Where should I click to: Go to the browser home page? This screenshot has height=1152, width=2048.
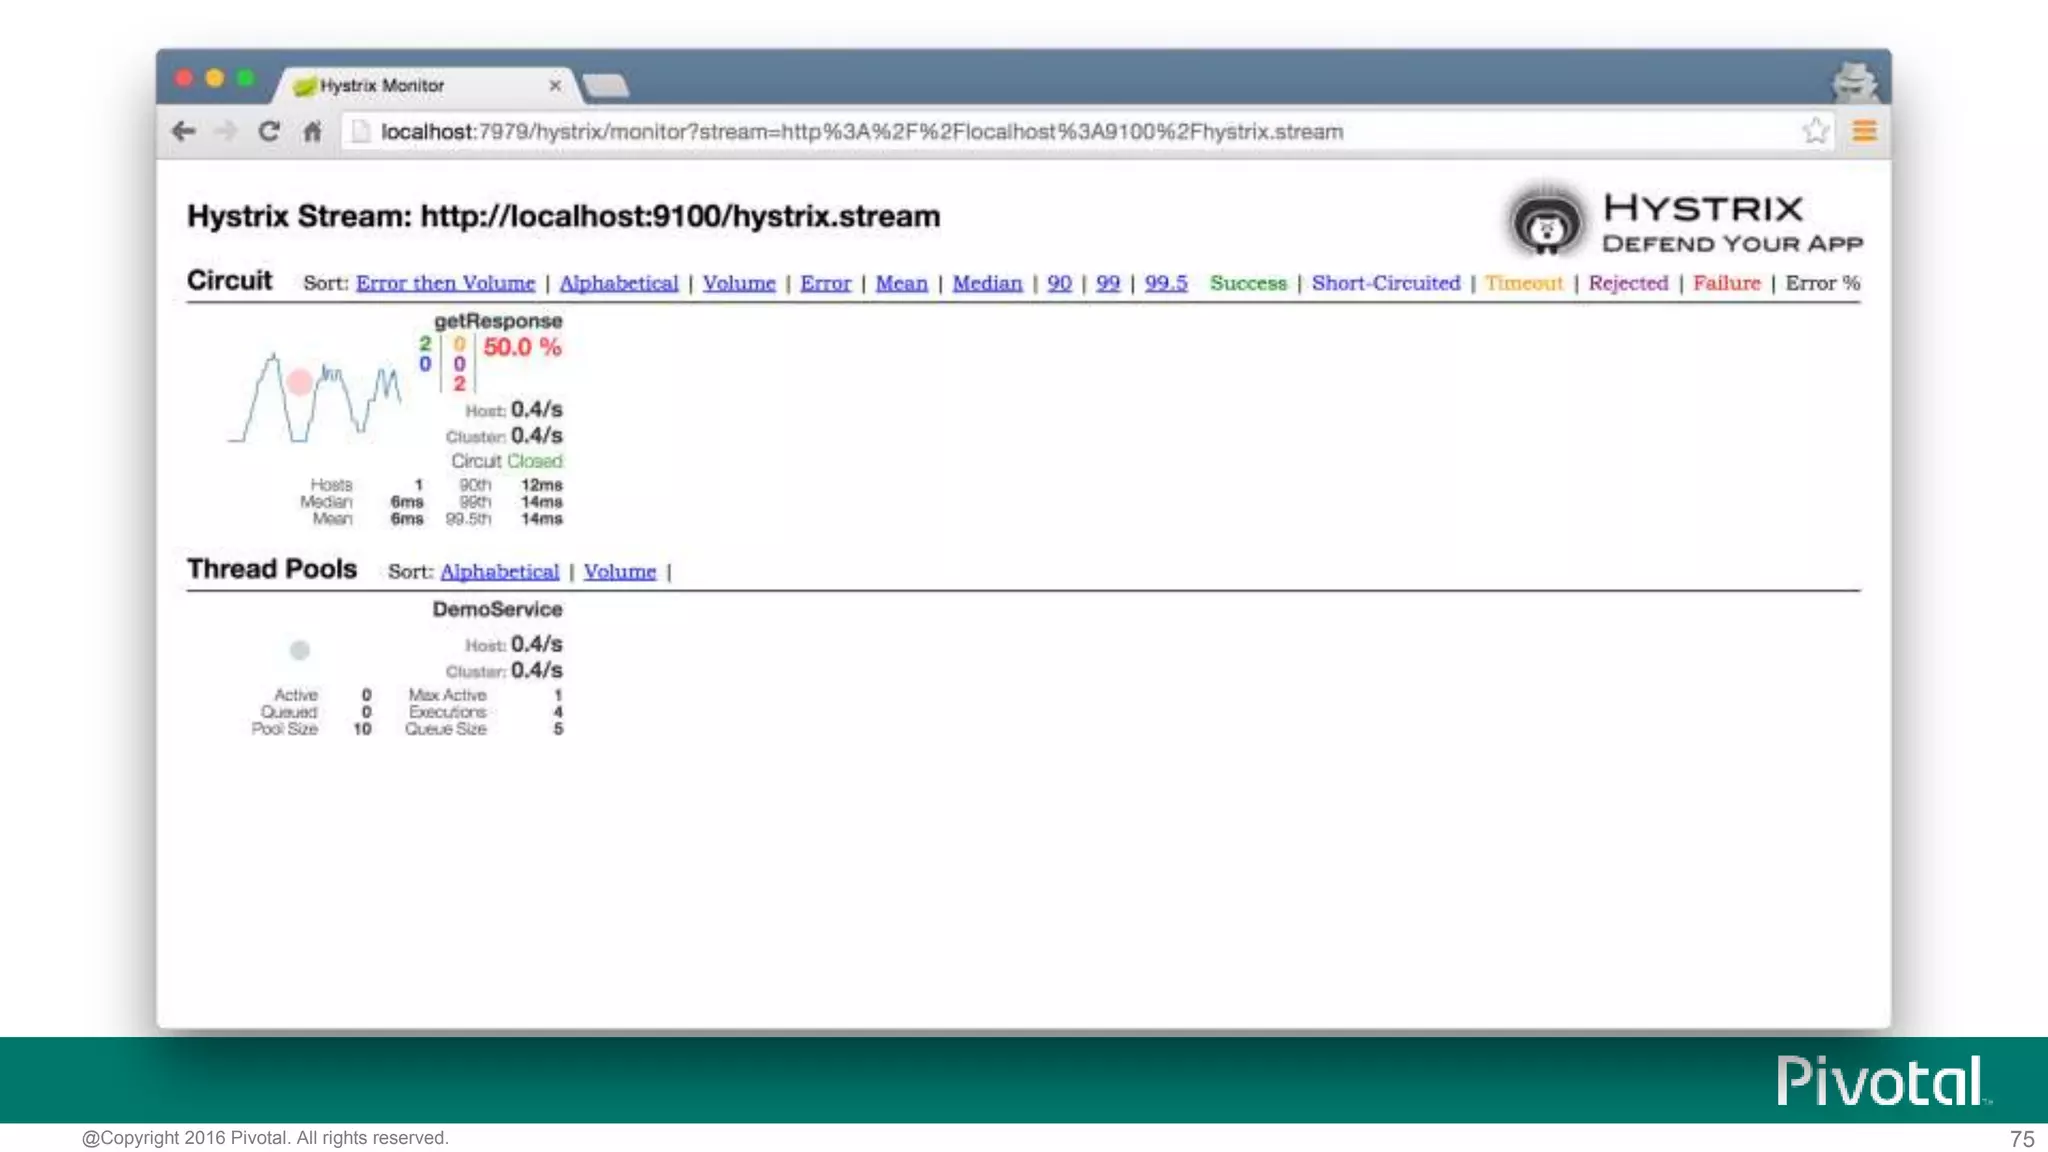click(x=312, y=131)
